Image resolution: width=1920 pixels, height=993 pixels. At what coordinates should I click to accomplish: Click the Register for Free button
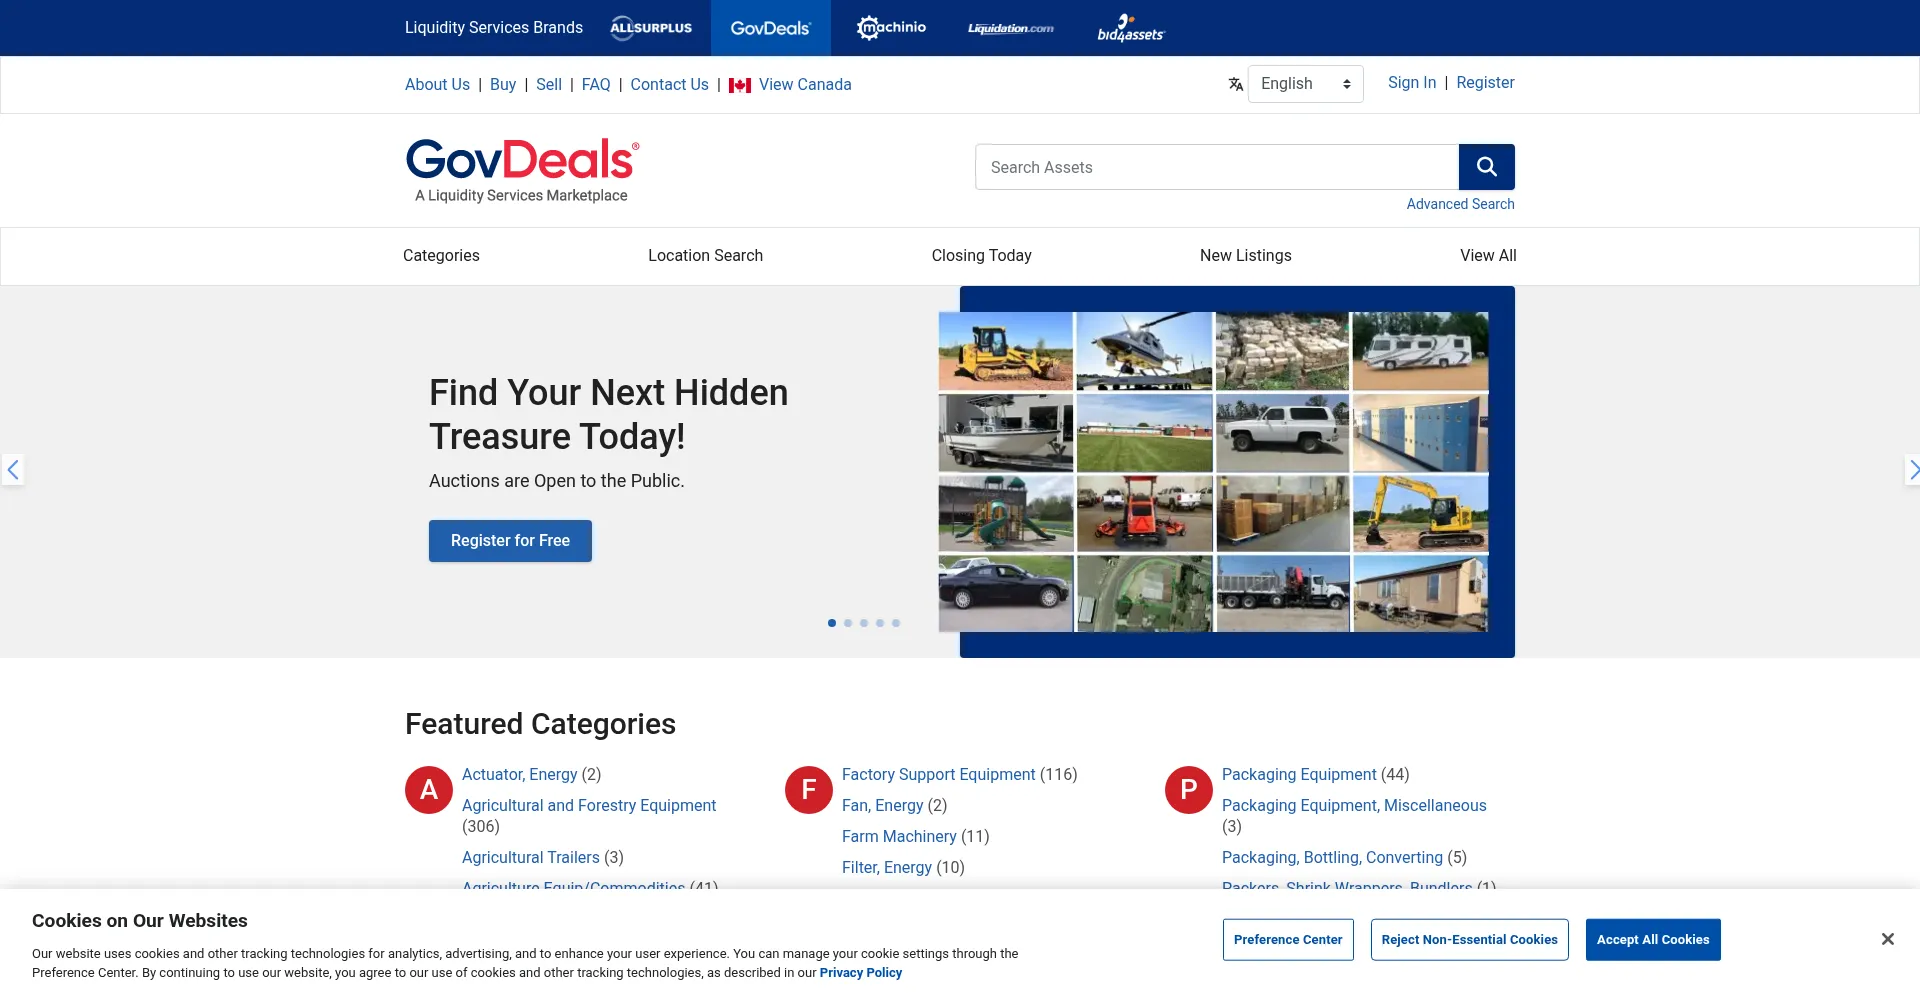pyautogui.click(x=510, y=541)
